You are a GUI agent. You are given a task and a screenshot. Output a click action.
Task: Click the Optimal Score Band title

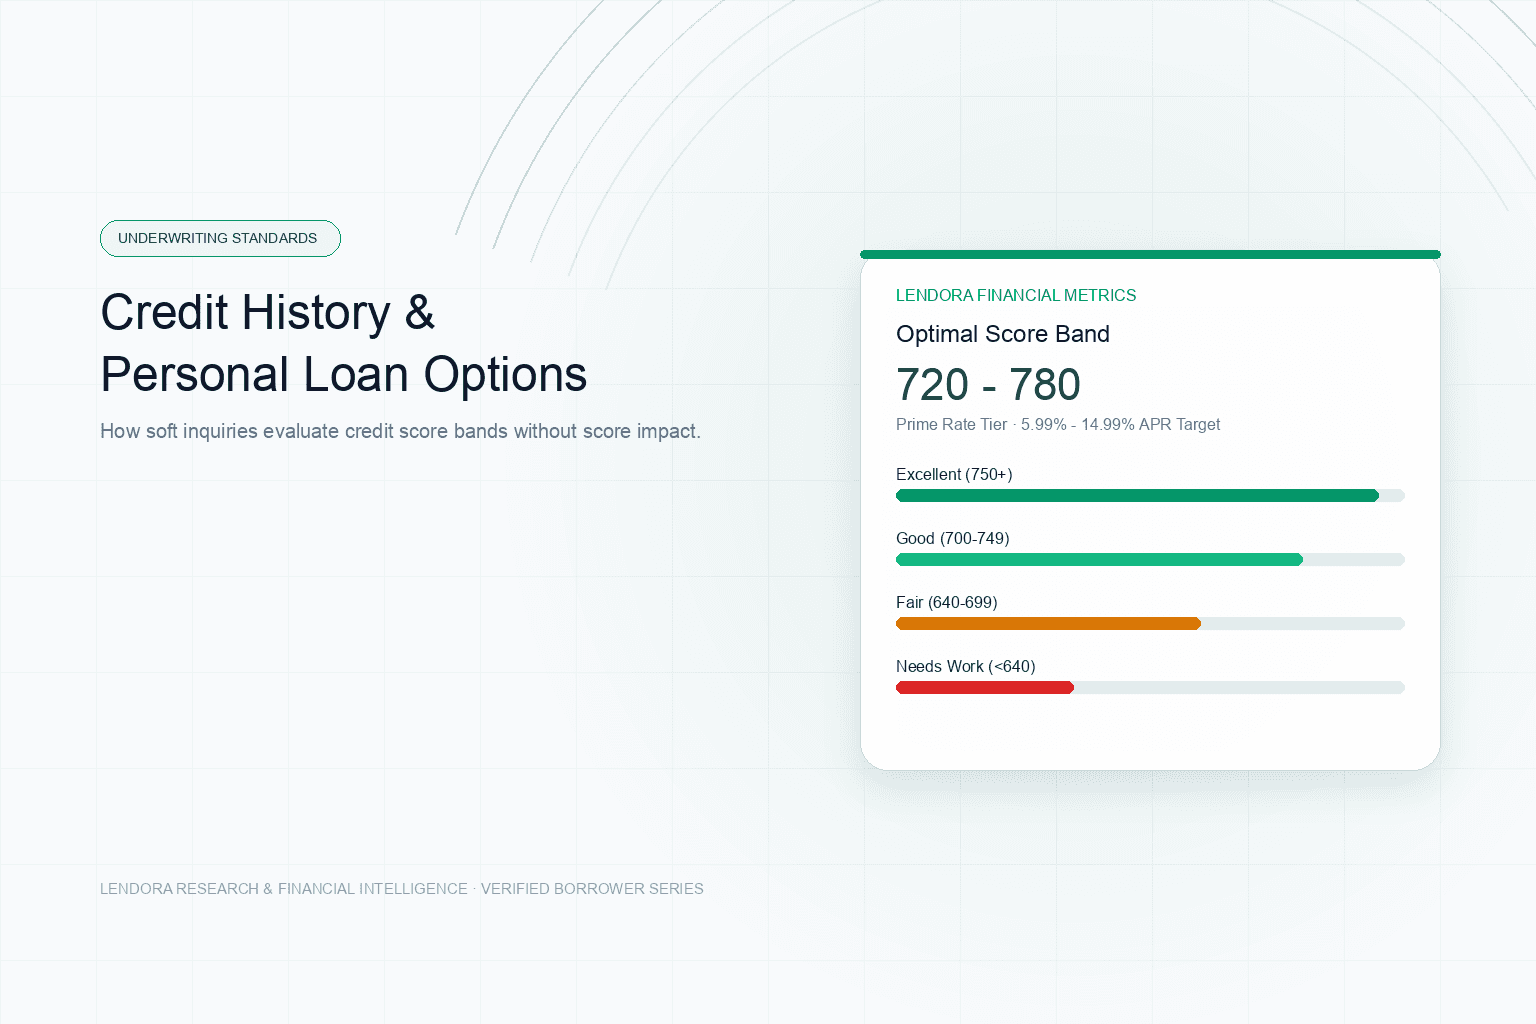[1003, 334]
